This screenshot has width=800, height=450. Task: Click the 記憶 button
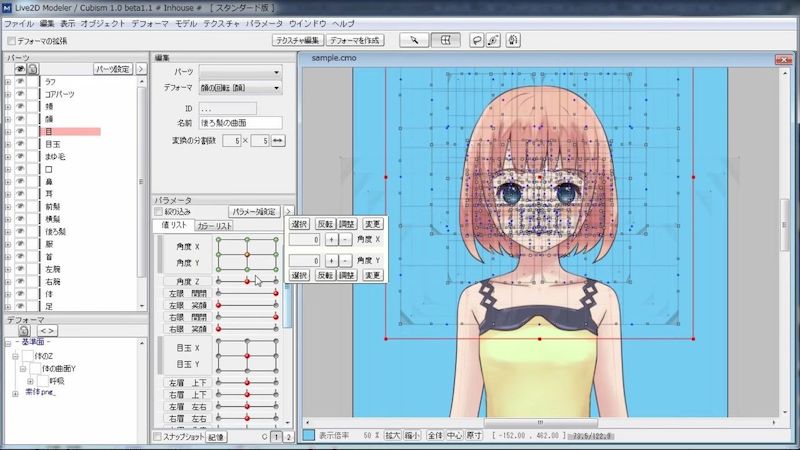[215, 437]
